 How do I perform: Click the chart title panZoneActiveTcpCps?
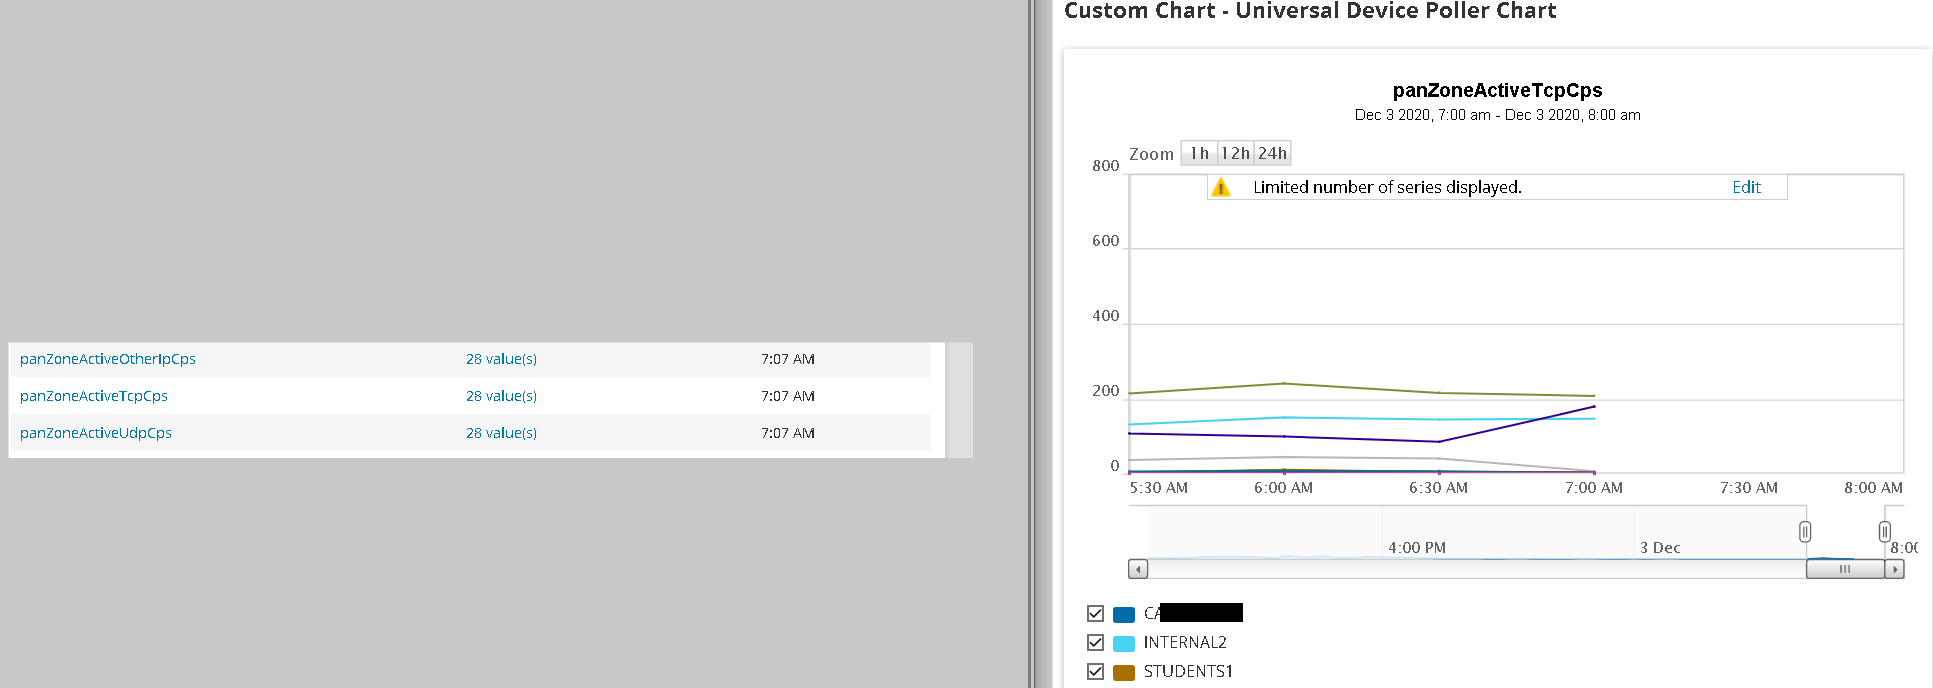(1497, 90)
